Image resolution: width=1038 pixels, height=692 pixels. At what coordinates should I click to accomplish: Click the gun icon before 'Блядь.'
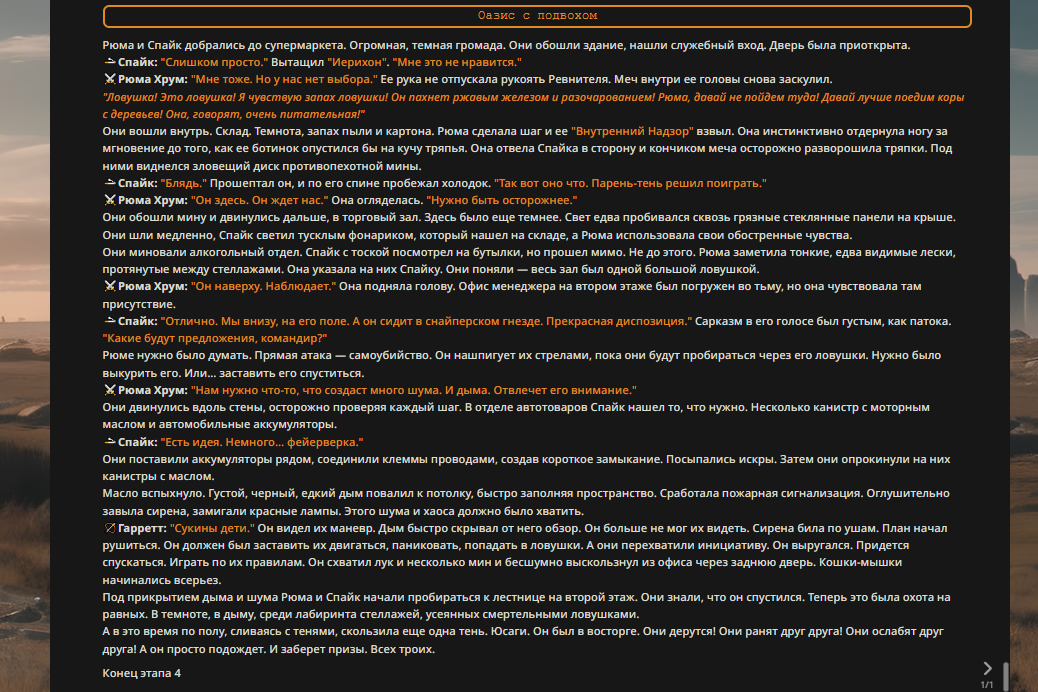pos(110,183)
